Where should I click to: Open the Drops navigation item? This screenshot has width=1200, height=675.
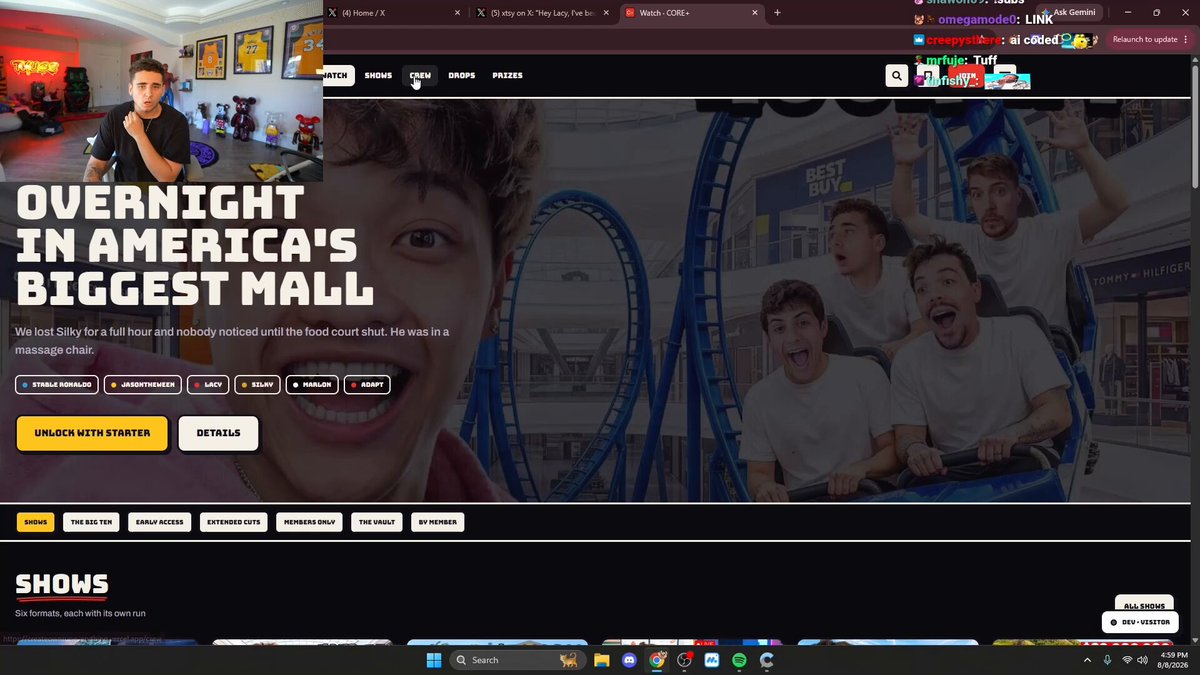[x=462, y=76]
